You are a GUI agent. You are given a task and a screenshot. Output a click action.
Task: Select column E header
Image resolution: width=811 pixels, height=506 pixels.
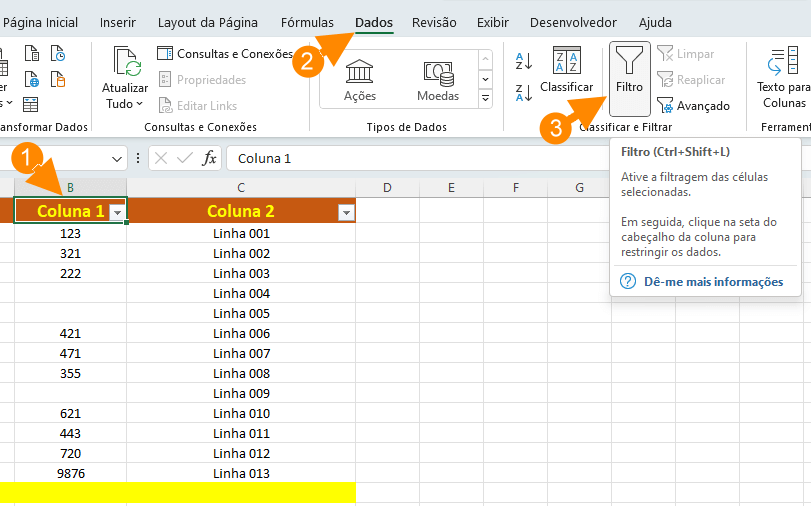point(452,188)
